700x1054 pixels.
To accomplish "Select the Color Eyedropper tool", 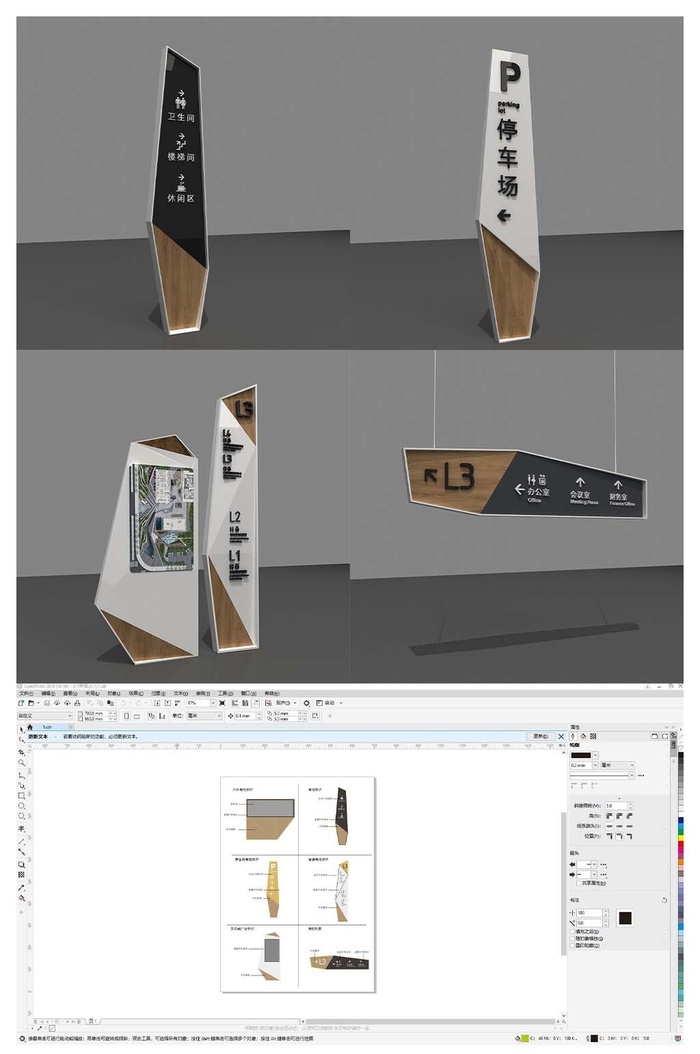I will [x=22, y=887].
